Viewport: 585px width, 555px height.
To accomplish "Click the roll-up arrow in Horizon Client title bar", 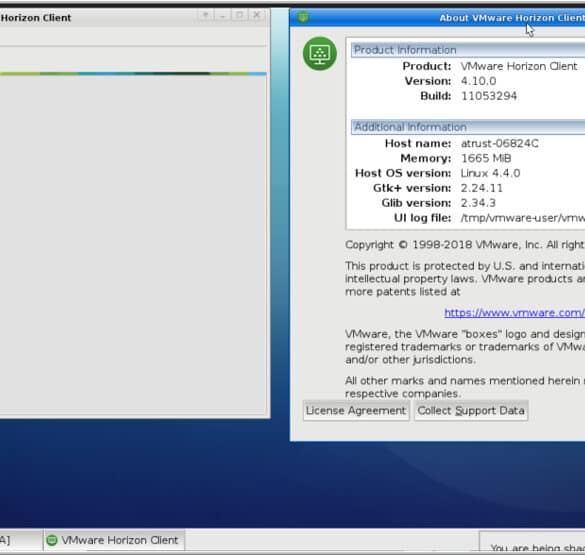I will 206,15.
